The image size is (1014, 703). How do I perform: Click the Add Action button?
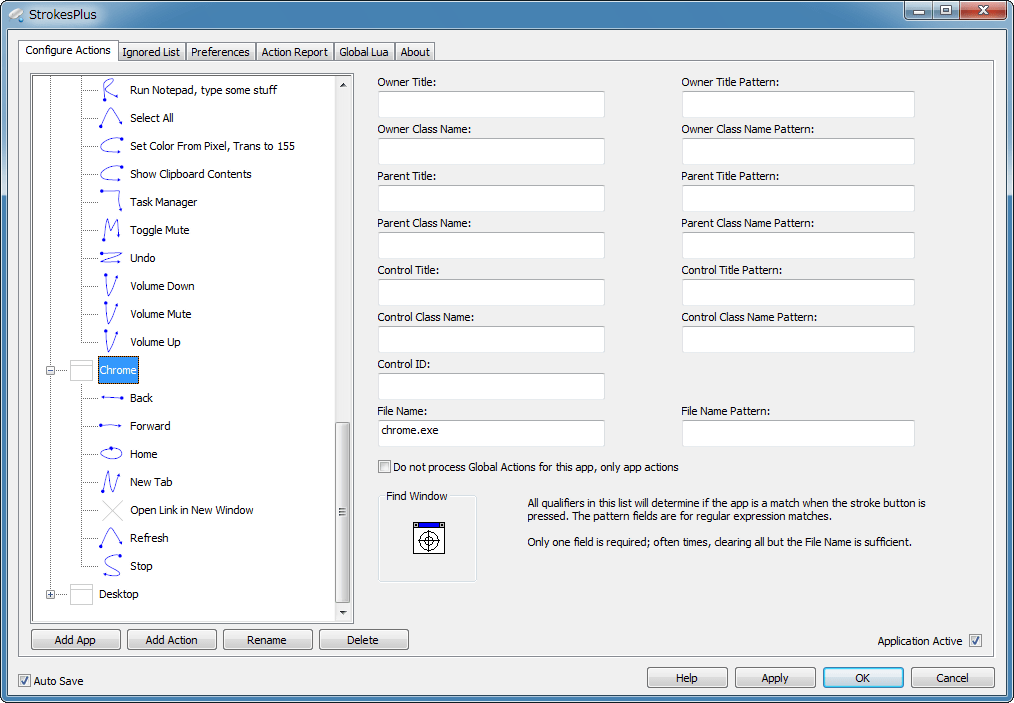(x=171, y=640)
